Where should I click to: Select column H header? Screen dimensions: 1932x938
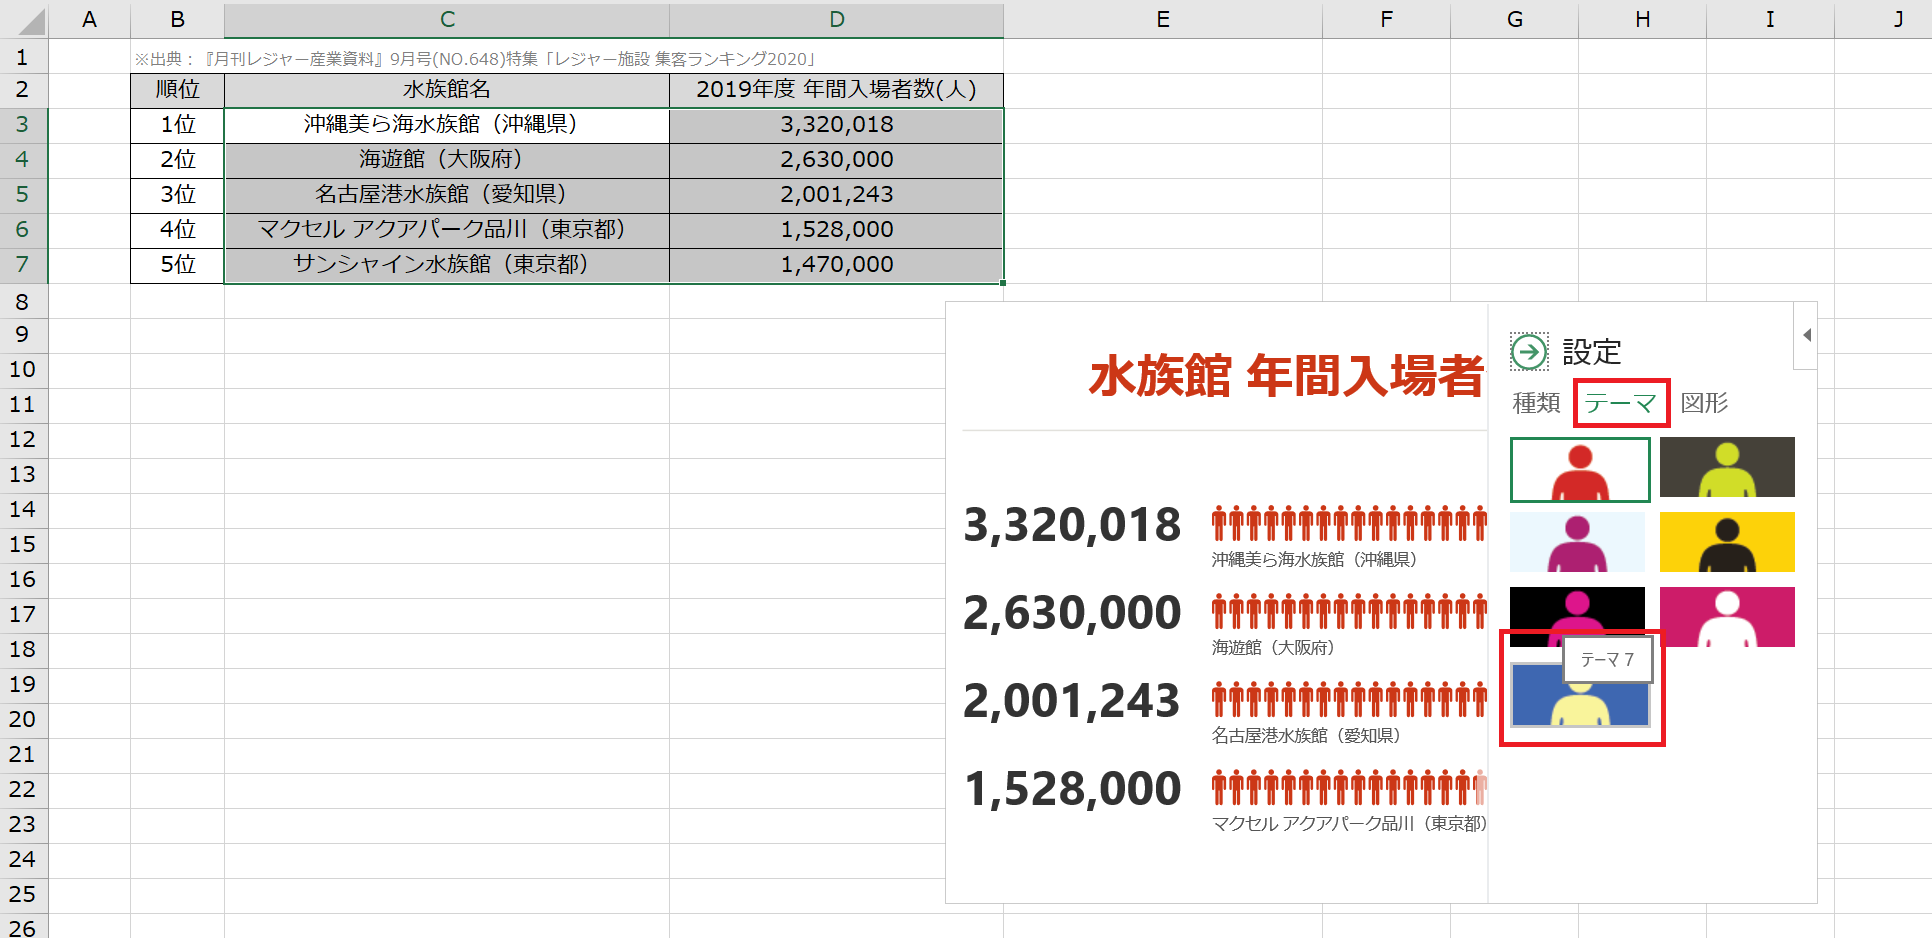1643,19
